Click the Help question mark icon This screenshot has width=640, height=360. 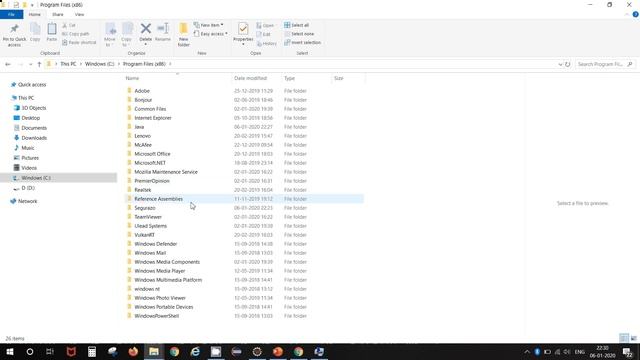(x=635, y=14)
